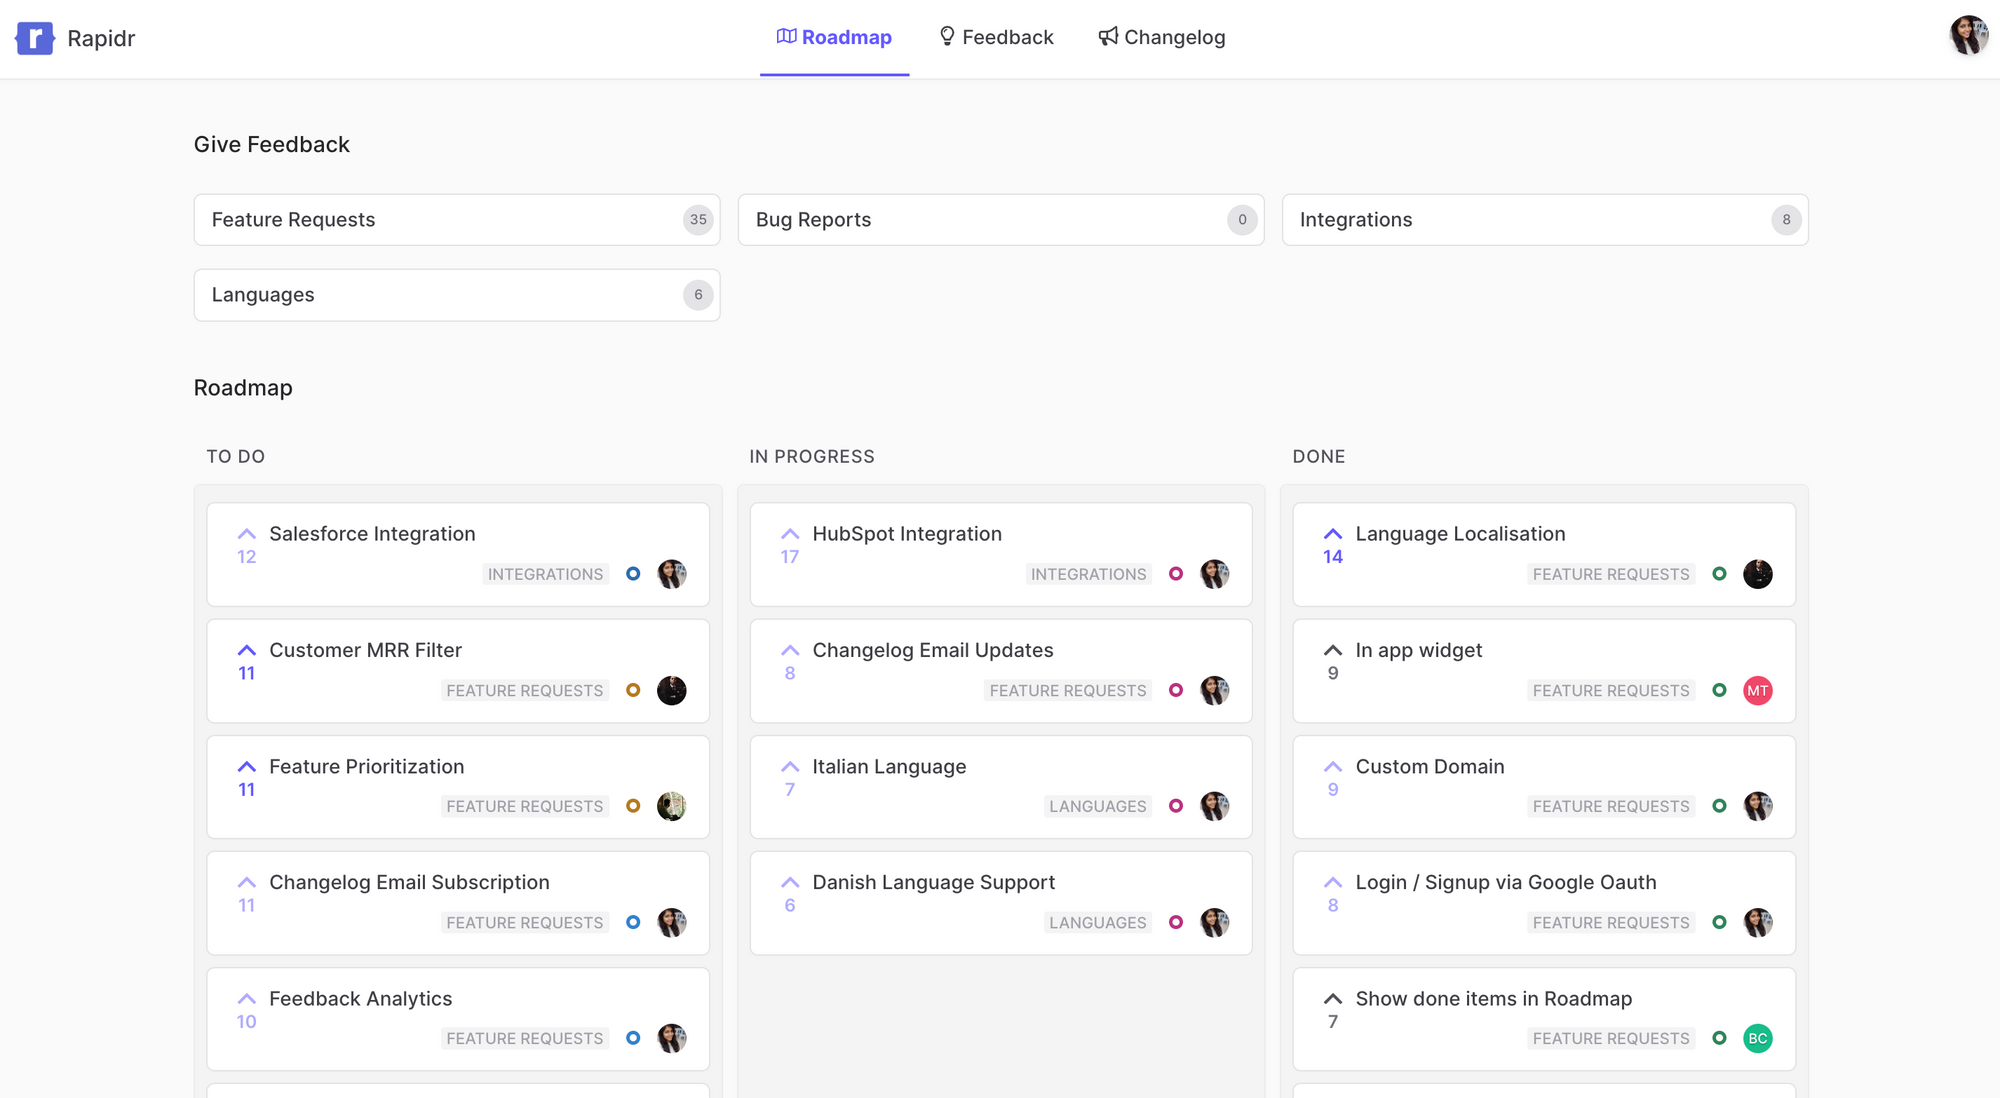Click the Rapidr logo icon

point(35,38)
